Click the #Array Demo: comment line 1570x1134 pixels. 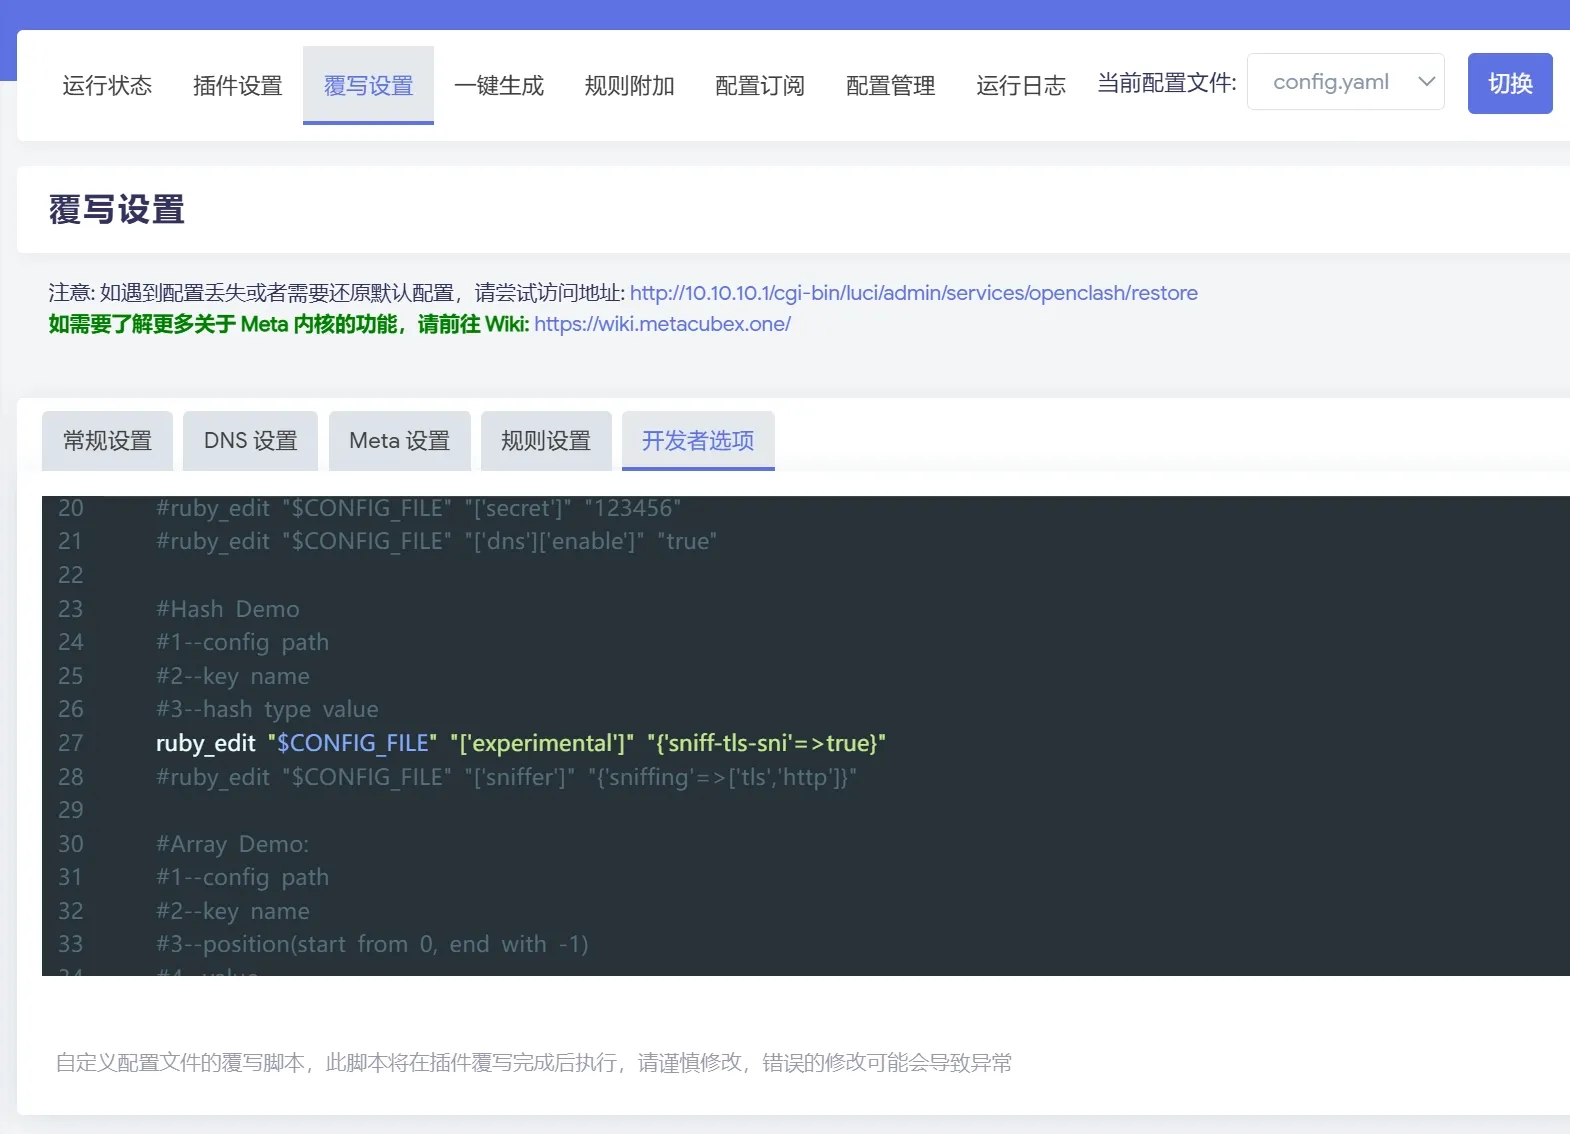(x=232, y=844)
